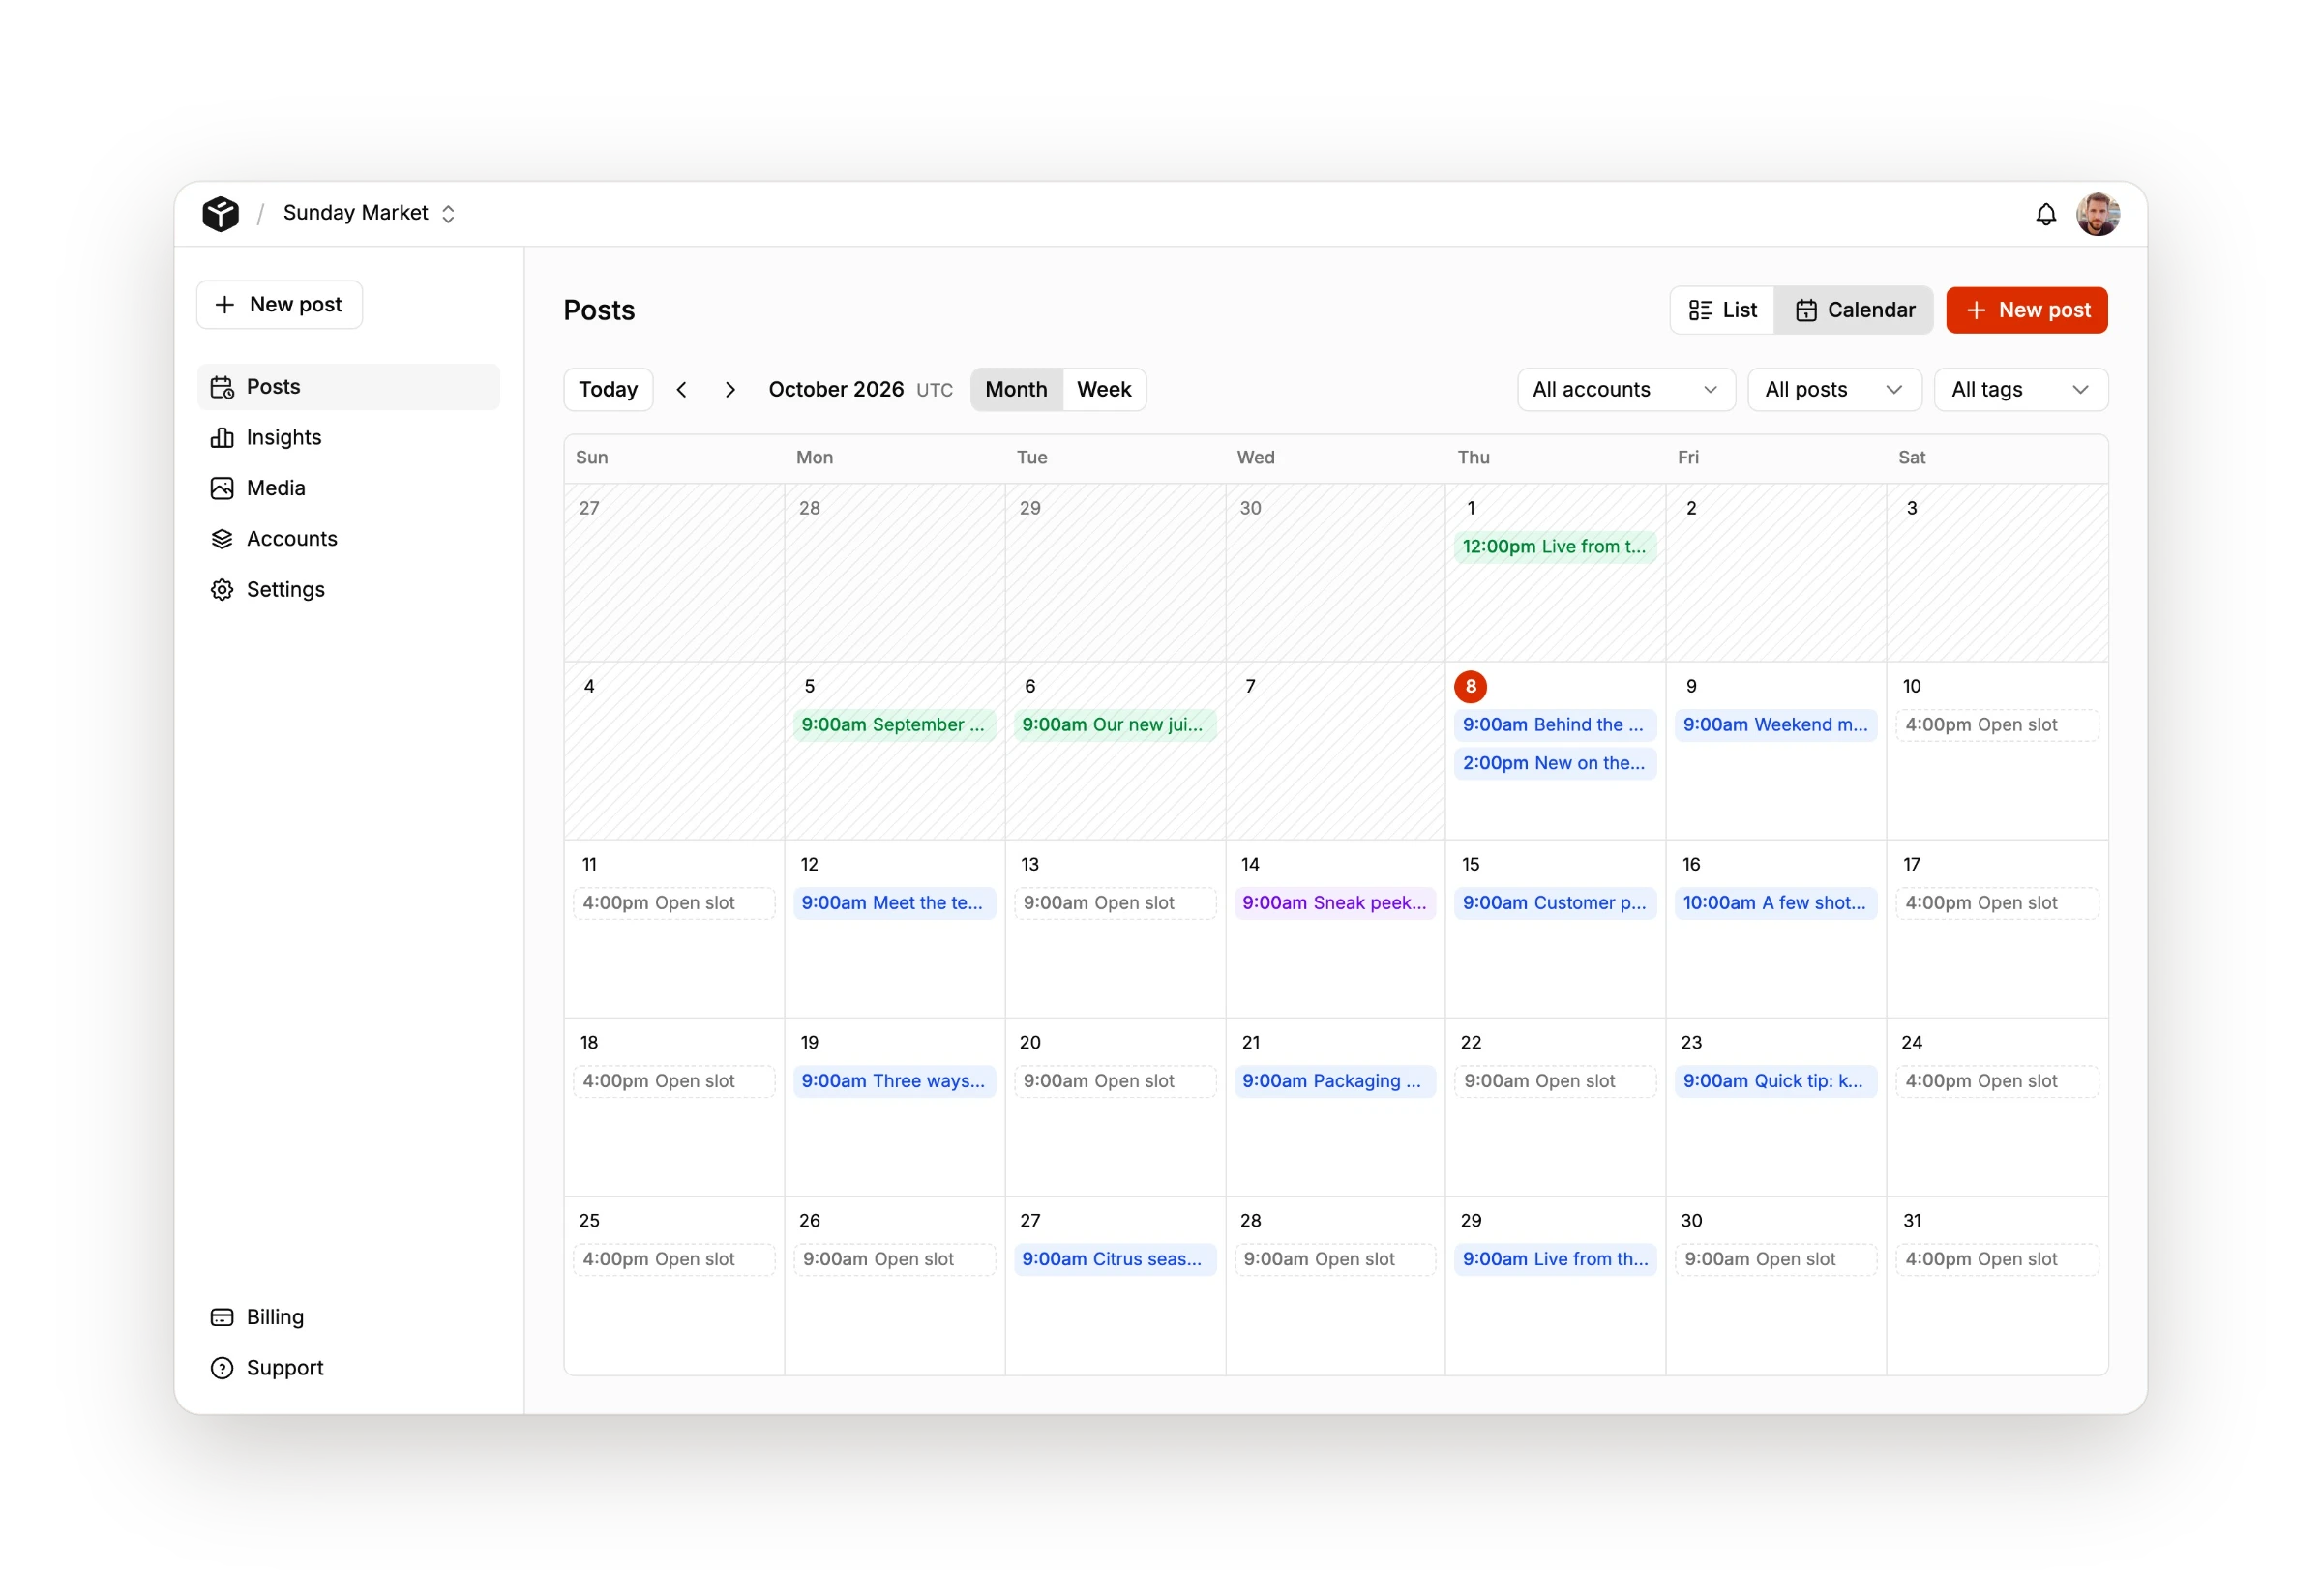Switch to Calendar view
Image resolution: width=2322 pixels, height=1596 pixels.
[1853, 310]
